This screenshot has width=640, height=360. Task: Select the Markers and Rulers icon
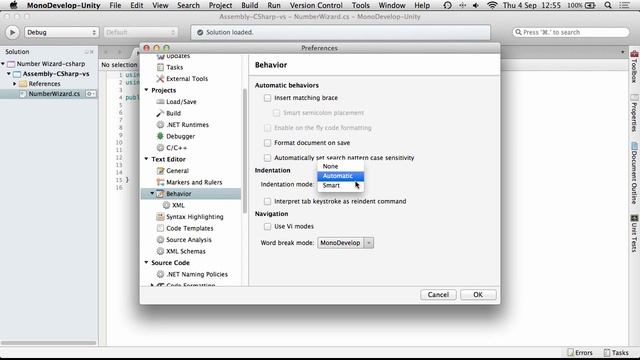pos(160,182)
